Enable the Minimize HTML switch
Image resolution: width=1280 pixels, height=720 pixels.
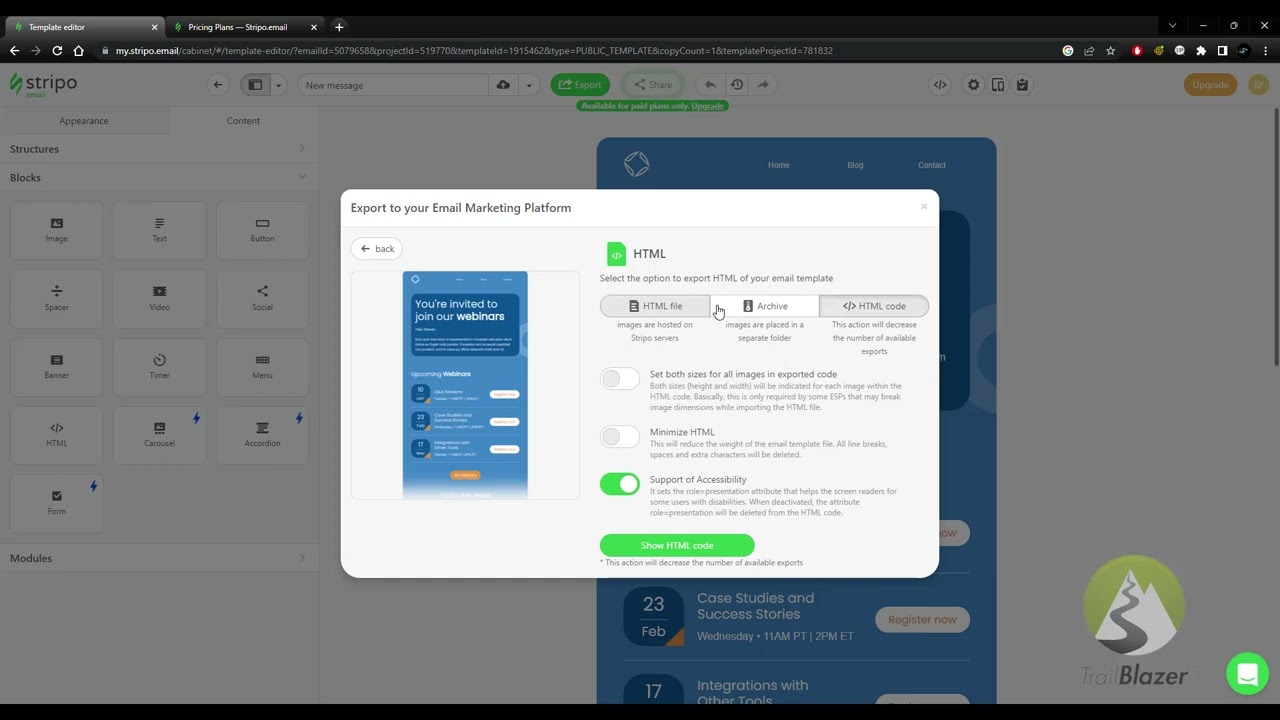click(x=620, y=437)
